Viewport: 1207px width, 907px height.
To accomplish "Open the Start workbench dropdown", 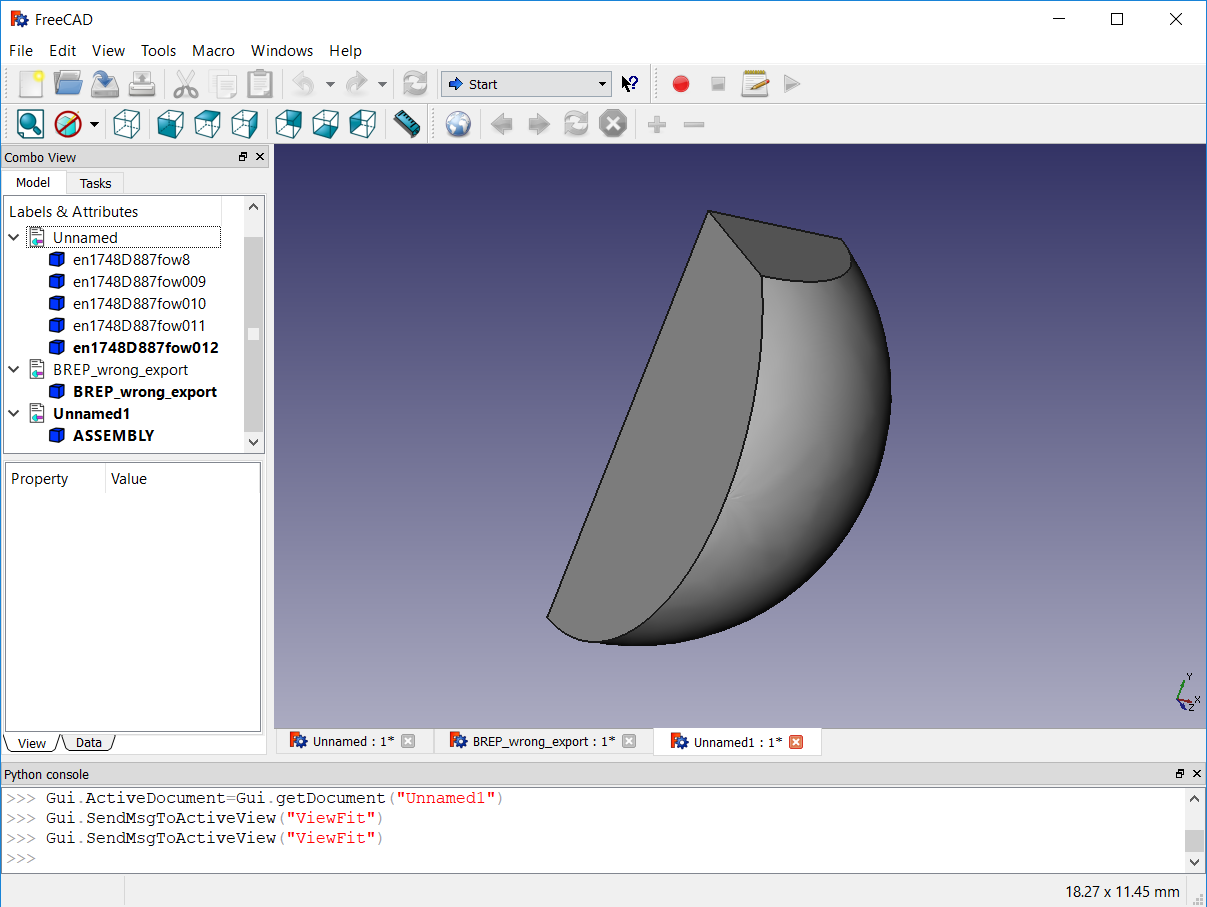I will click(x=527, y=84).
